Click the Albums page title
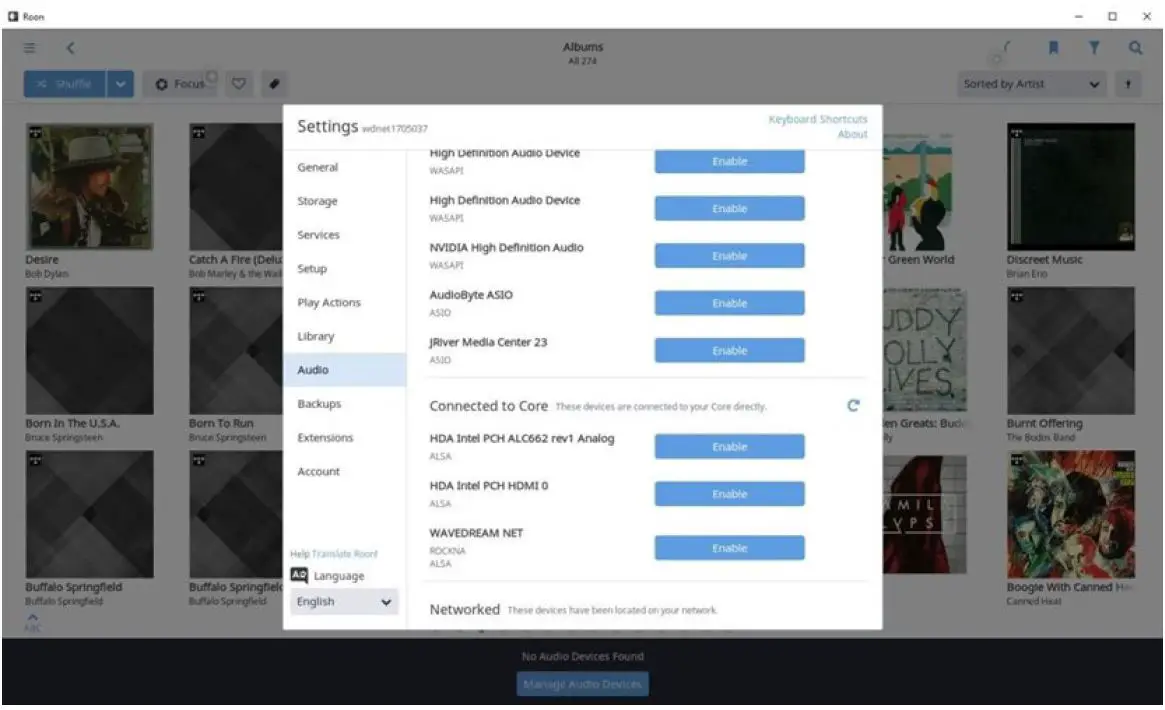The height and width of the screenshot is (710, 1165). (582, 47)
